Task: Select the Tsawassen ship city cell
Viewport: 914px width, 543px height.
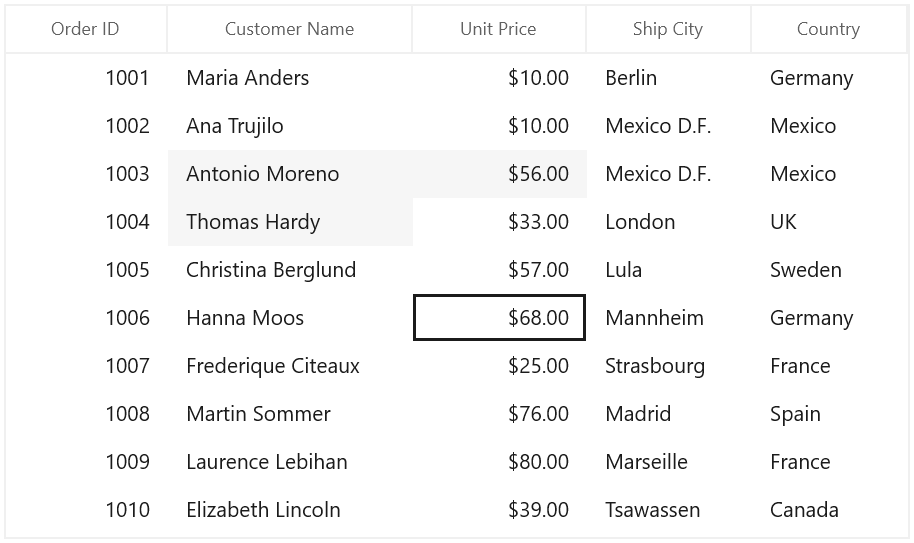Action: 669,510
